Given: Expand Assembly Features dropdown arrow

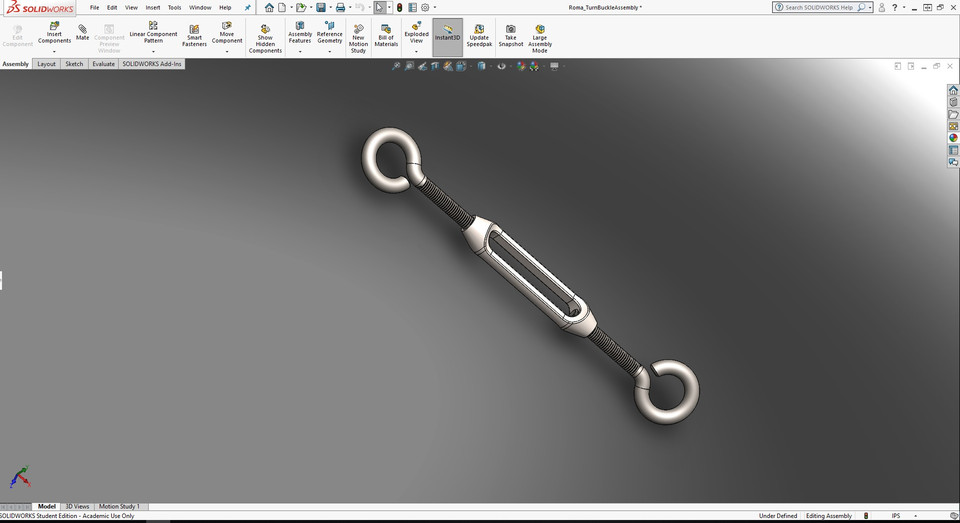Looking at the screenshot, I should [300, 51].
